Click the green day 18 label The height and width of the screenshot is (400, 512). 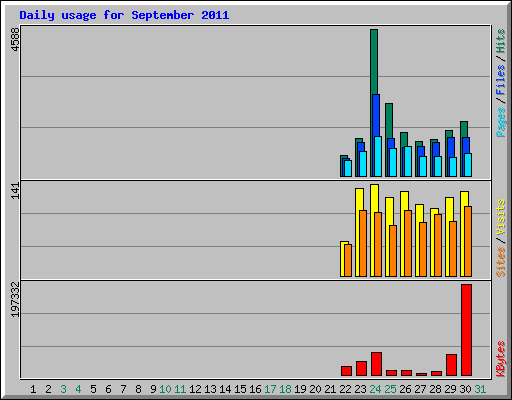pos(285,389)
